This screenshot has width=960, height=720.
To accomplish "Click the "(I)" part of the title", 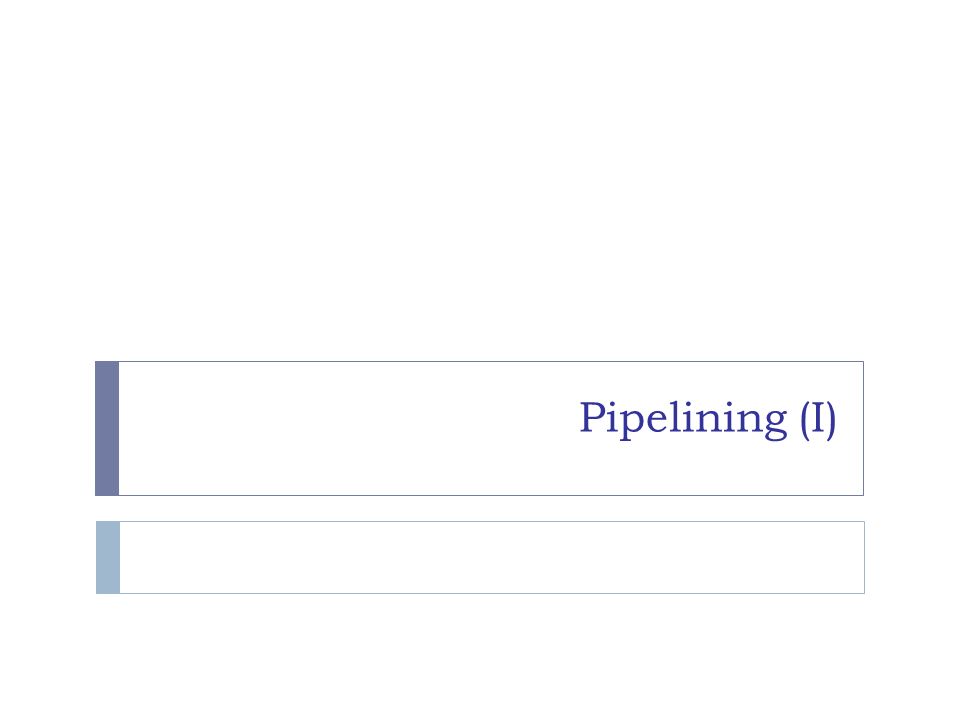I will click(818, 420).
